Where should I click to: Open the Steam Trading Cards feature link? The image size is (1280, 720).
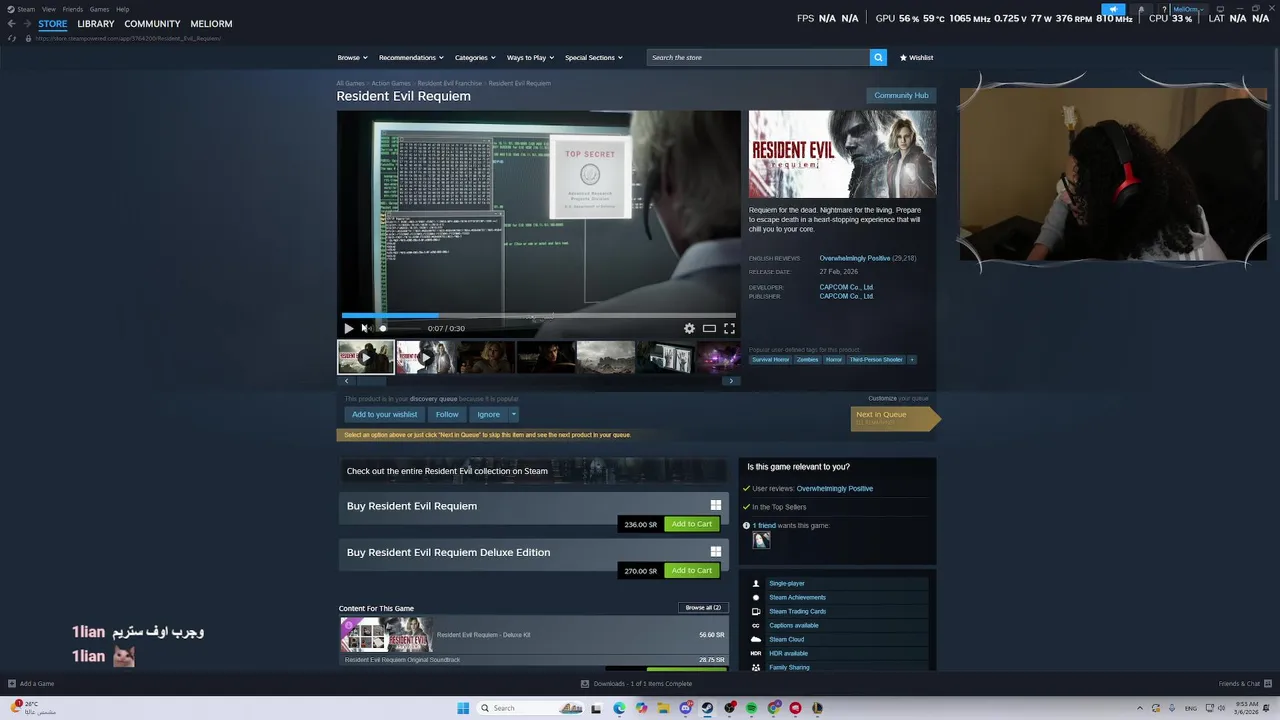(797, 611)
